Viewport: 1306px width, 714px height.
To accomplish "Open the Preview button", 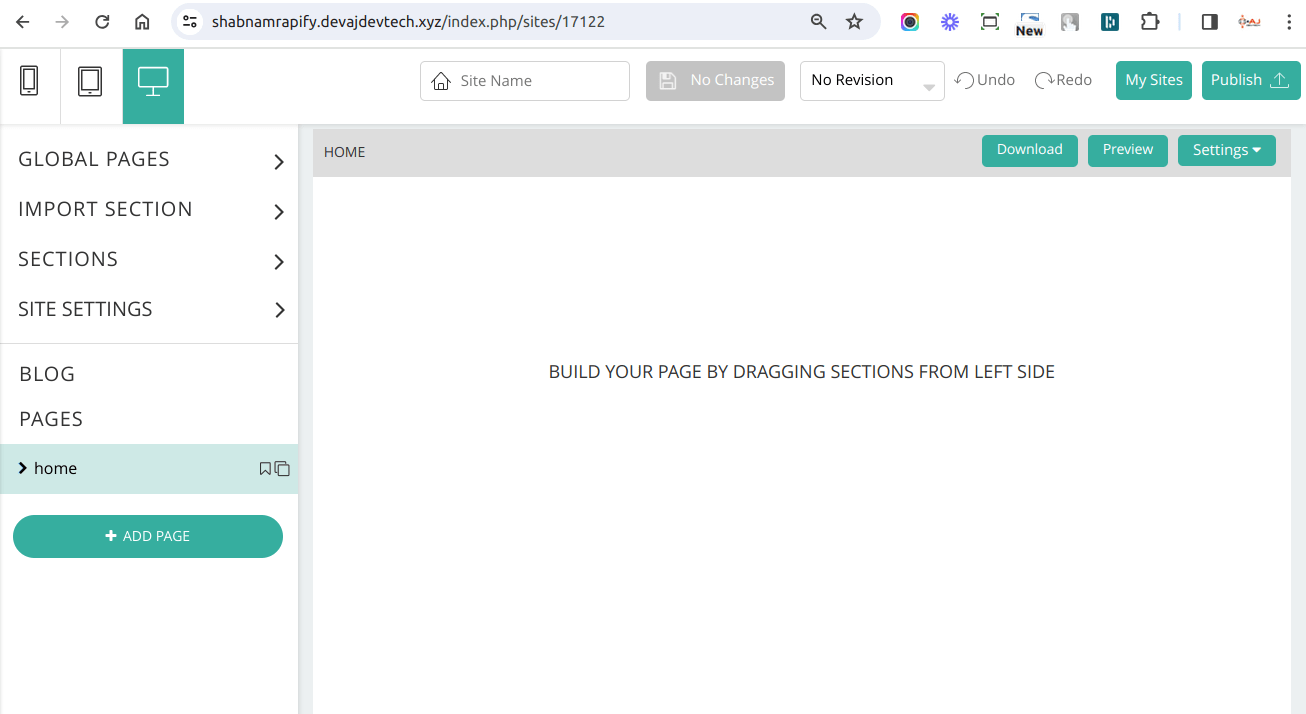I will tap(1127, 150).
